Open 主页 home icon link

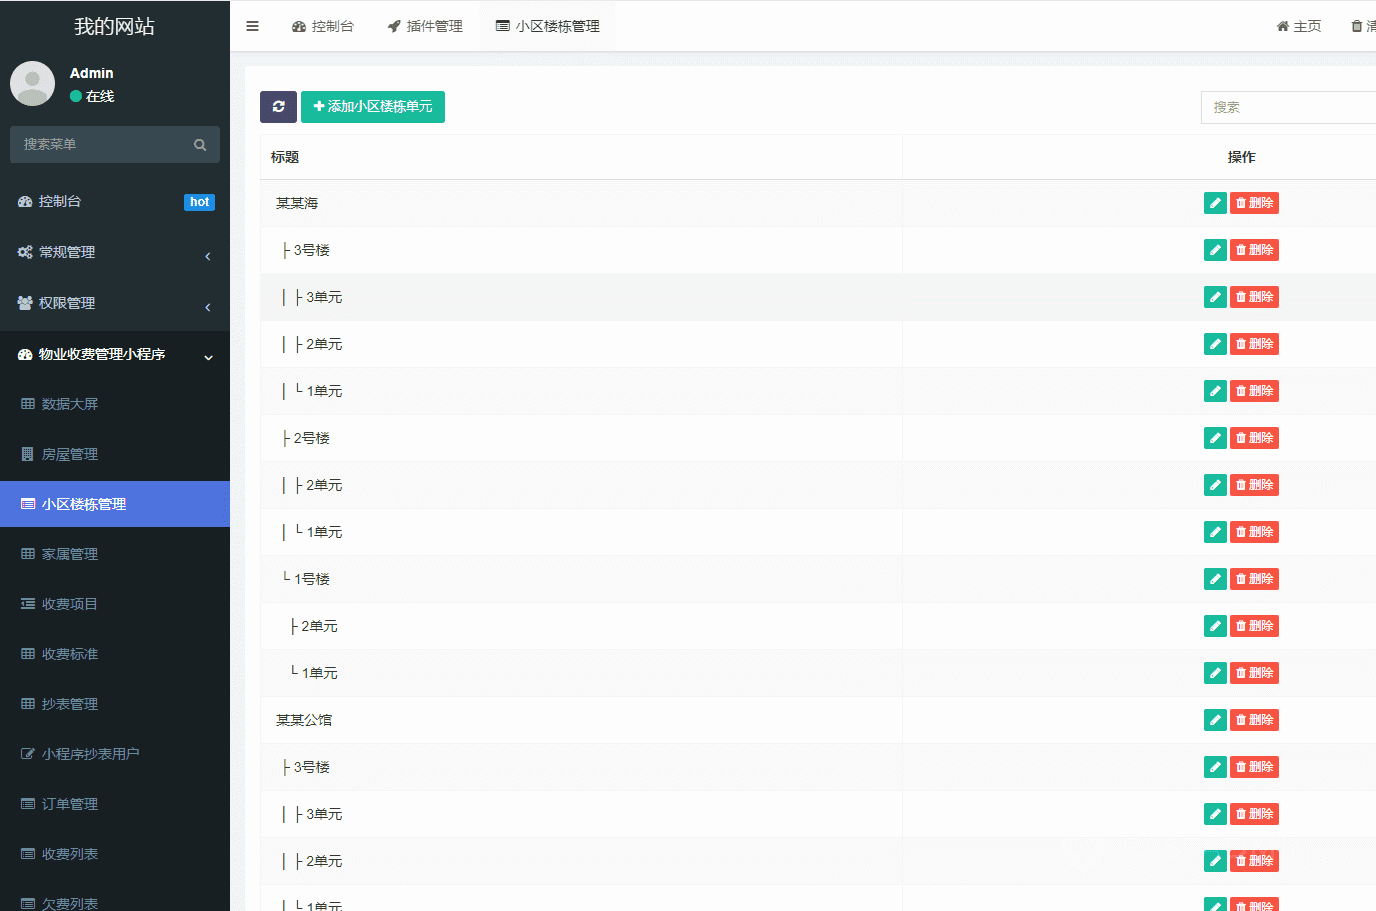coord(1298,26)
